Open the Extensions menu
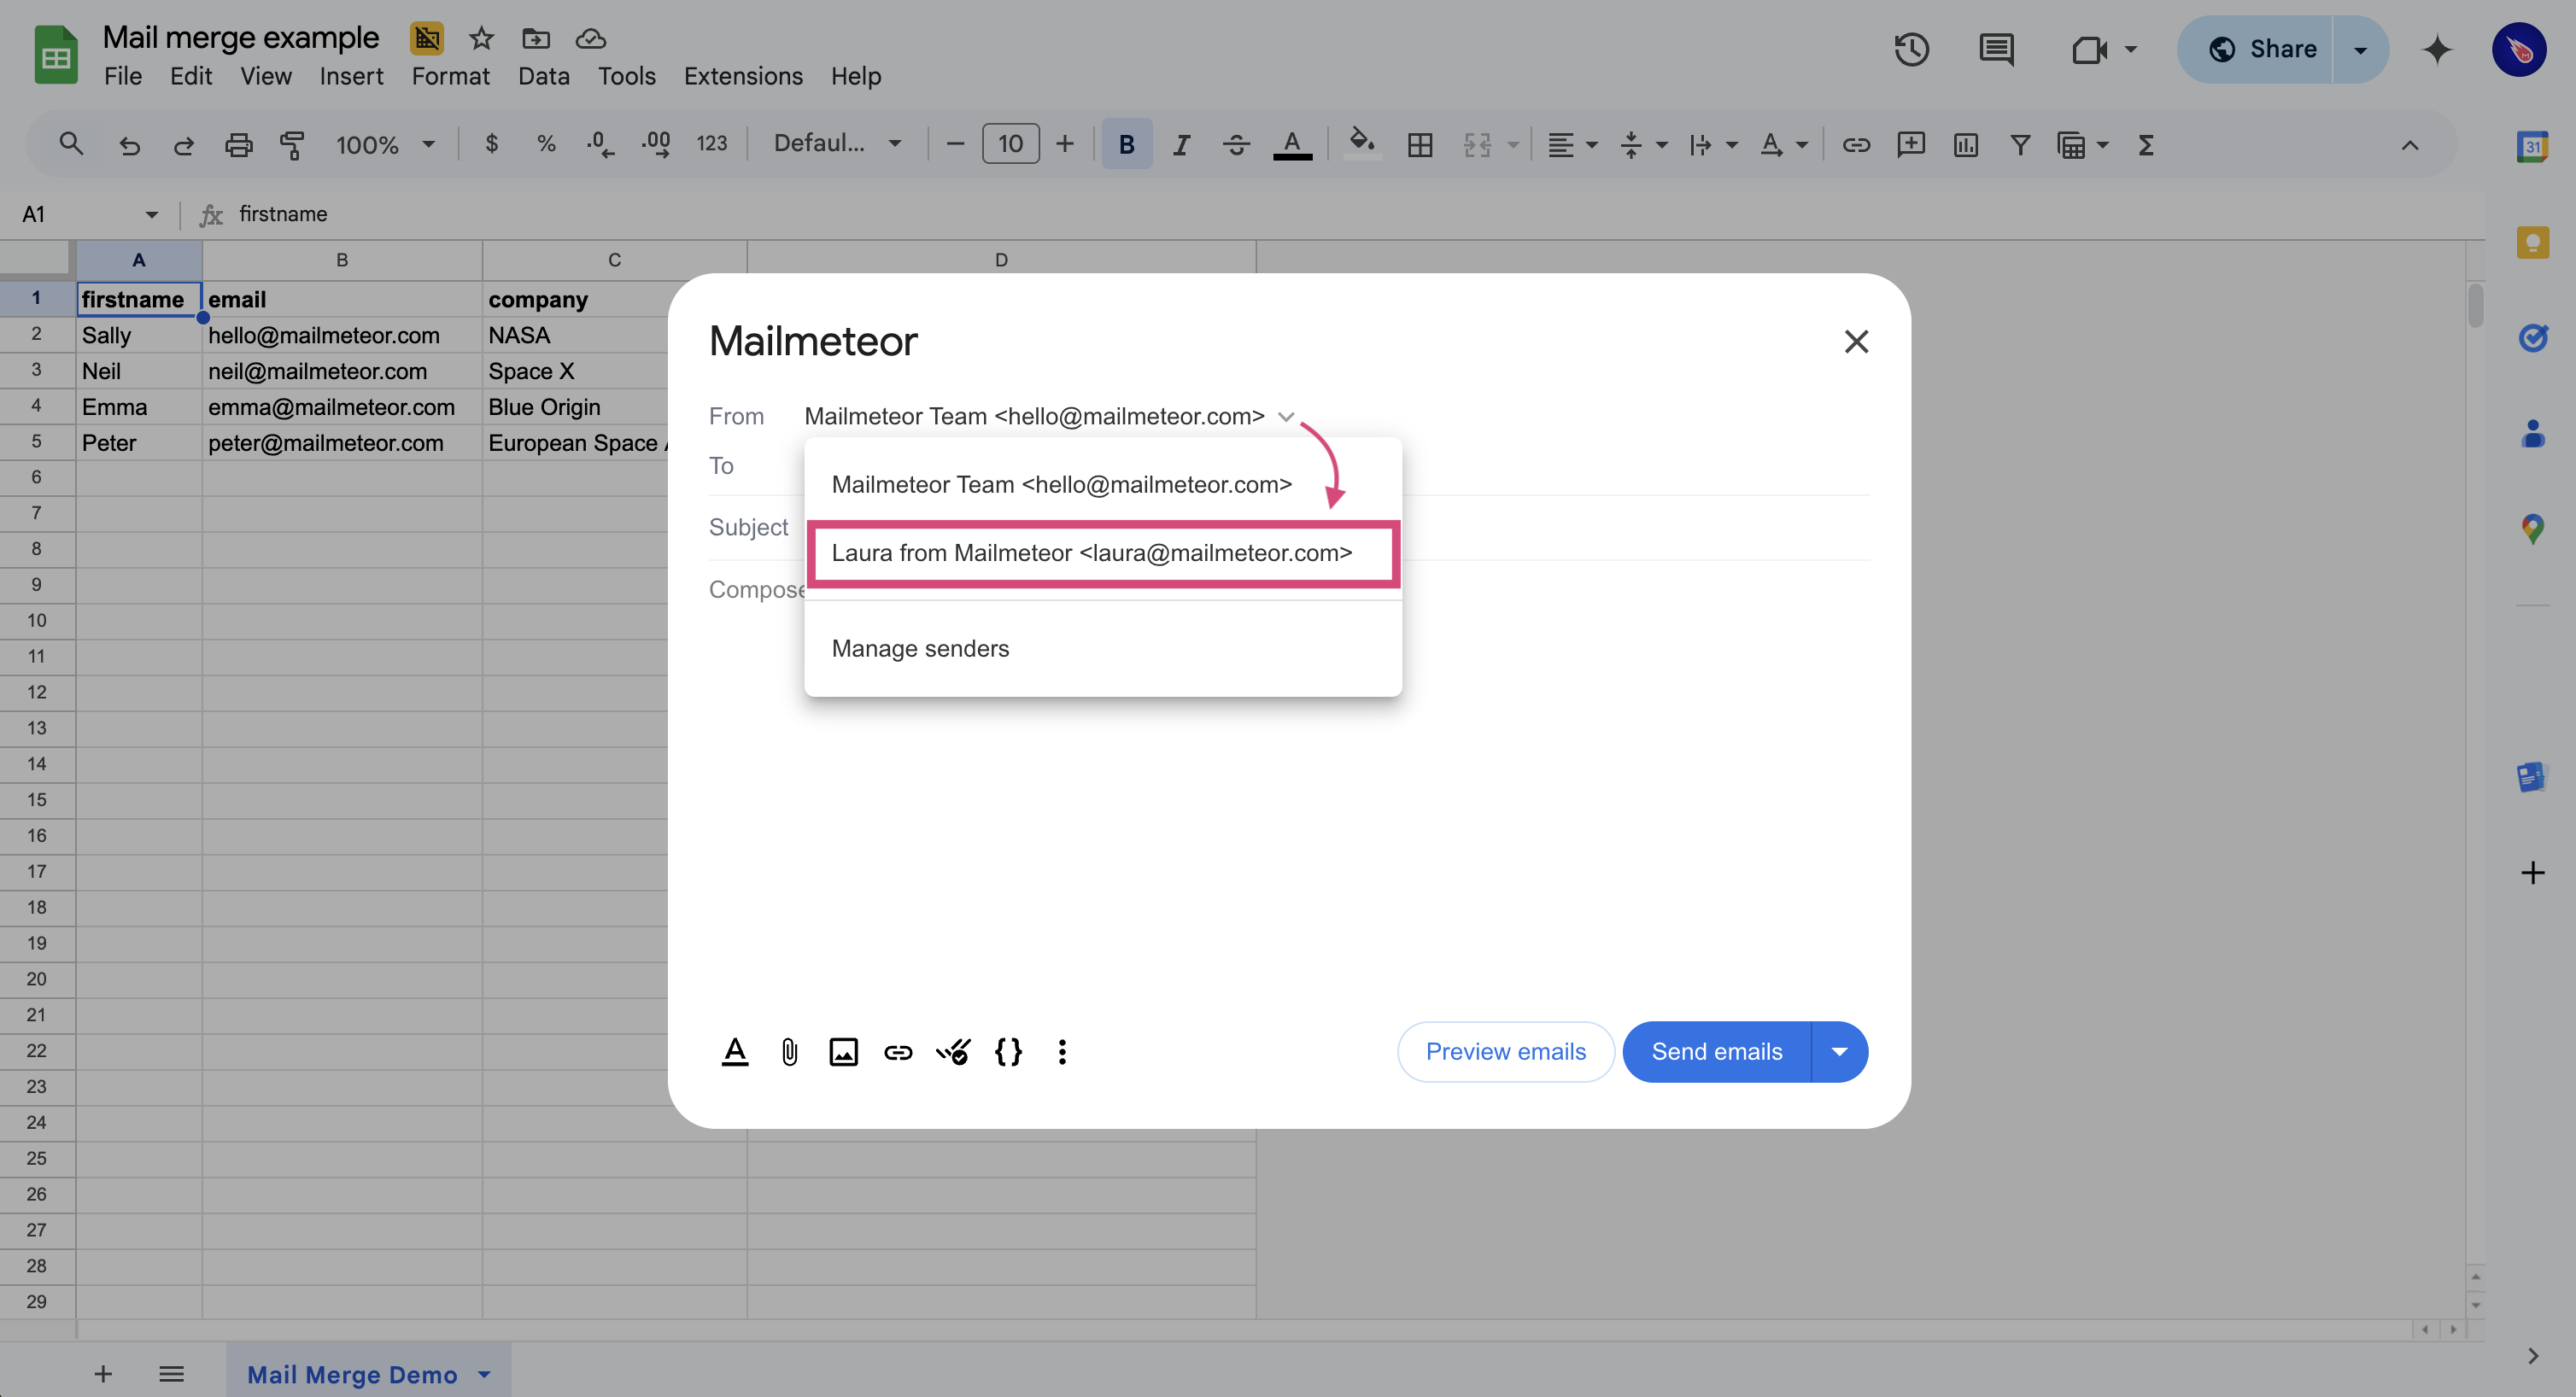Screen dimensions: 2576x1397 click(743, 76)
